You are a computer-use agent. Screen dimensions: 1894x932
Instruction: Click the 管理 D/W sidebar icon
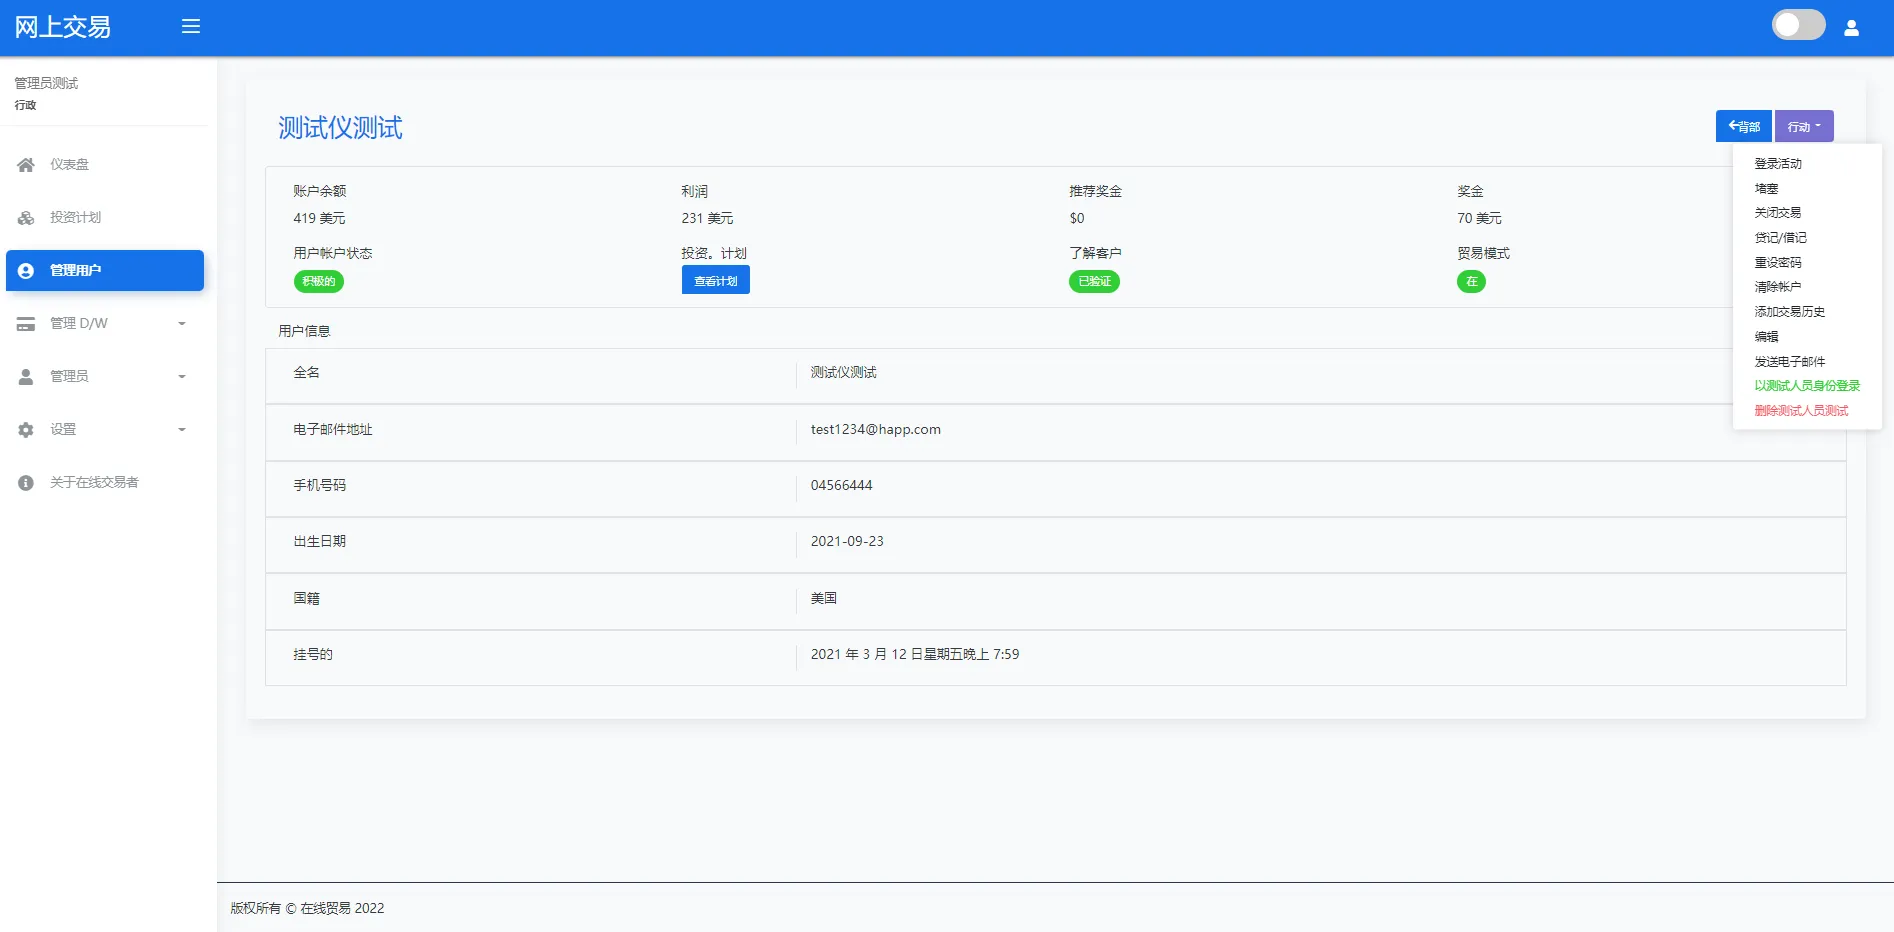click(25, 323)
